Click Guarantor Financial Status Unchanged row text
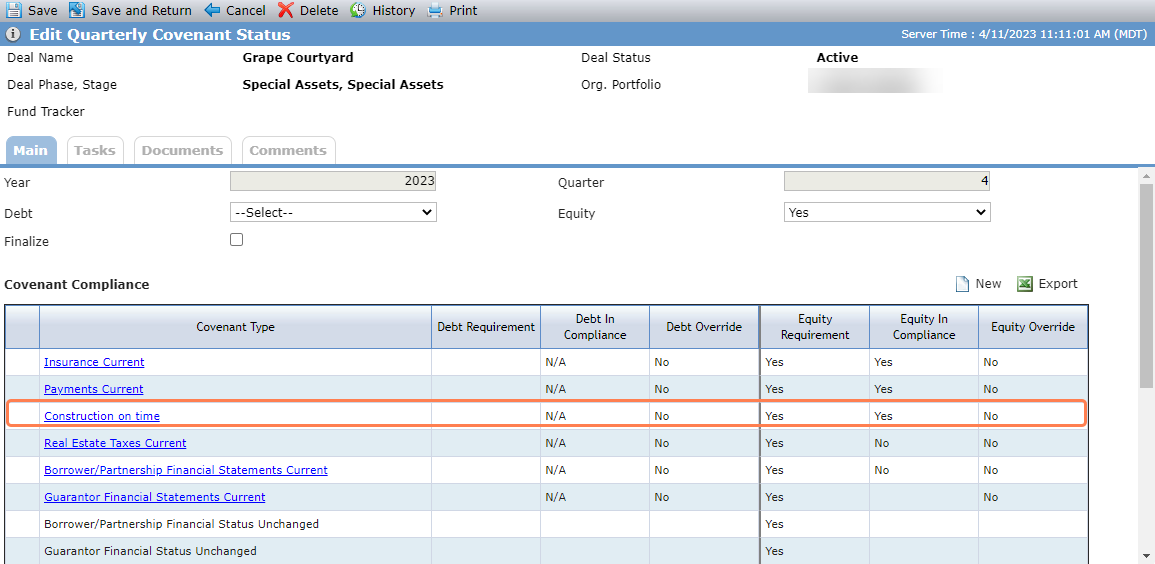1155x564 pixels. (150, 551)
